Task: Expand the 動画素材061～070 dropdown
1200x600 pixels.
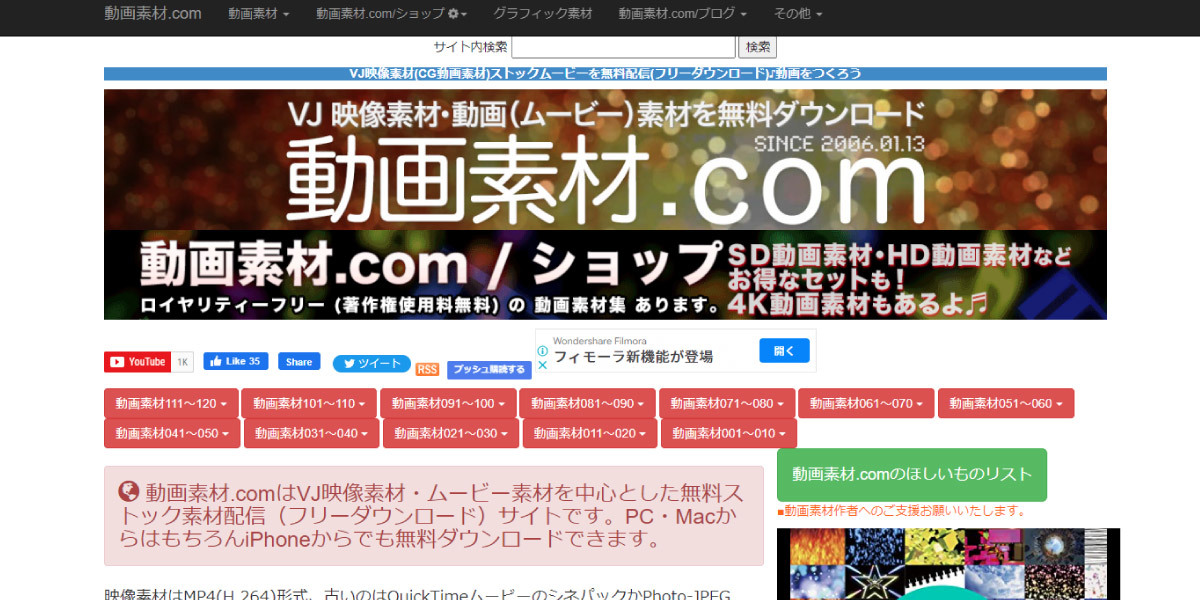Action: coord(866,403)
